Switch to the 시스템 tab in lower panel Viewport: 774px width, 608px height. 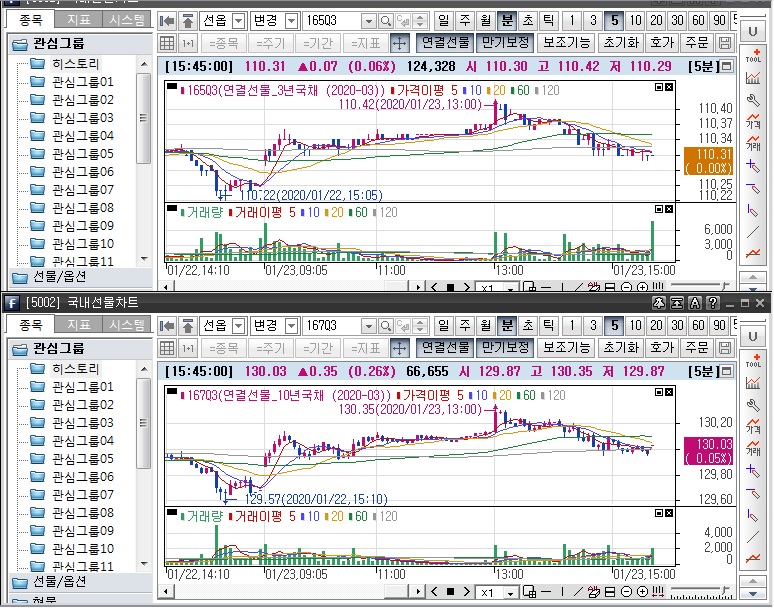[x=127, y=325]
